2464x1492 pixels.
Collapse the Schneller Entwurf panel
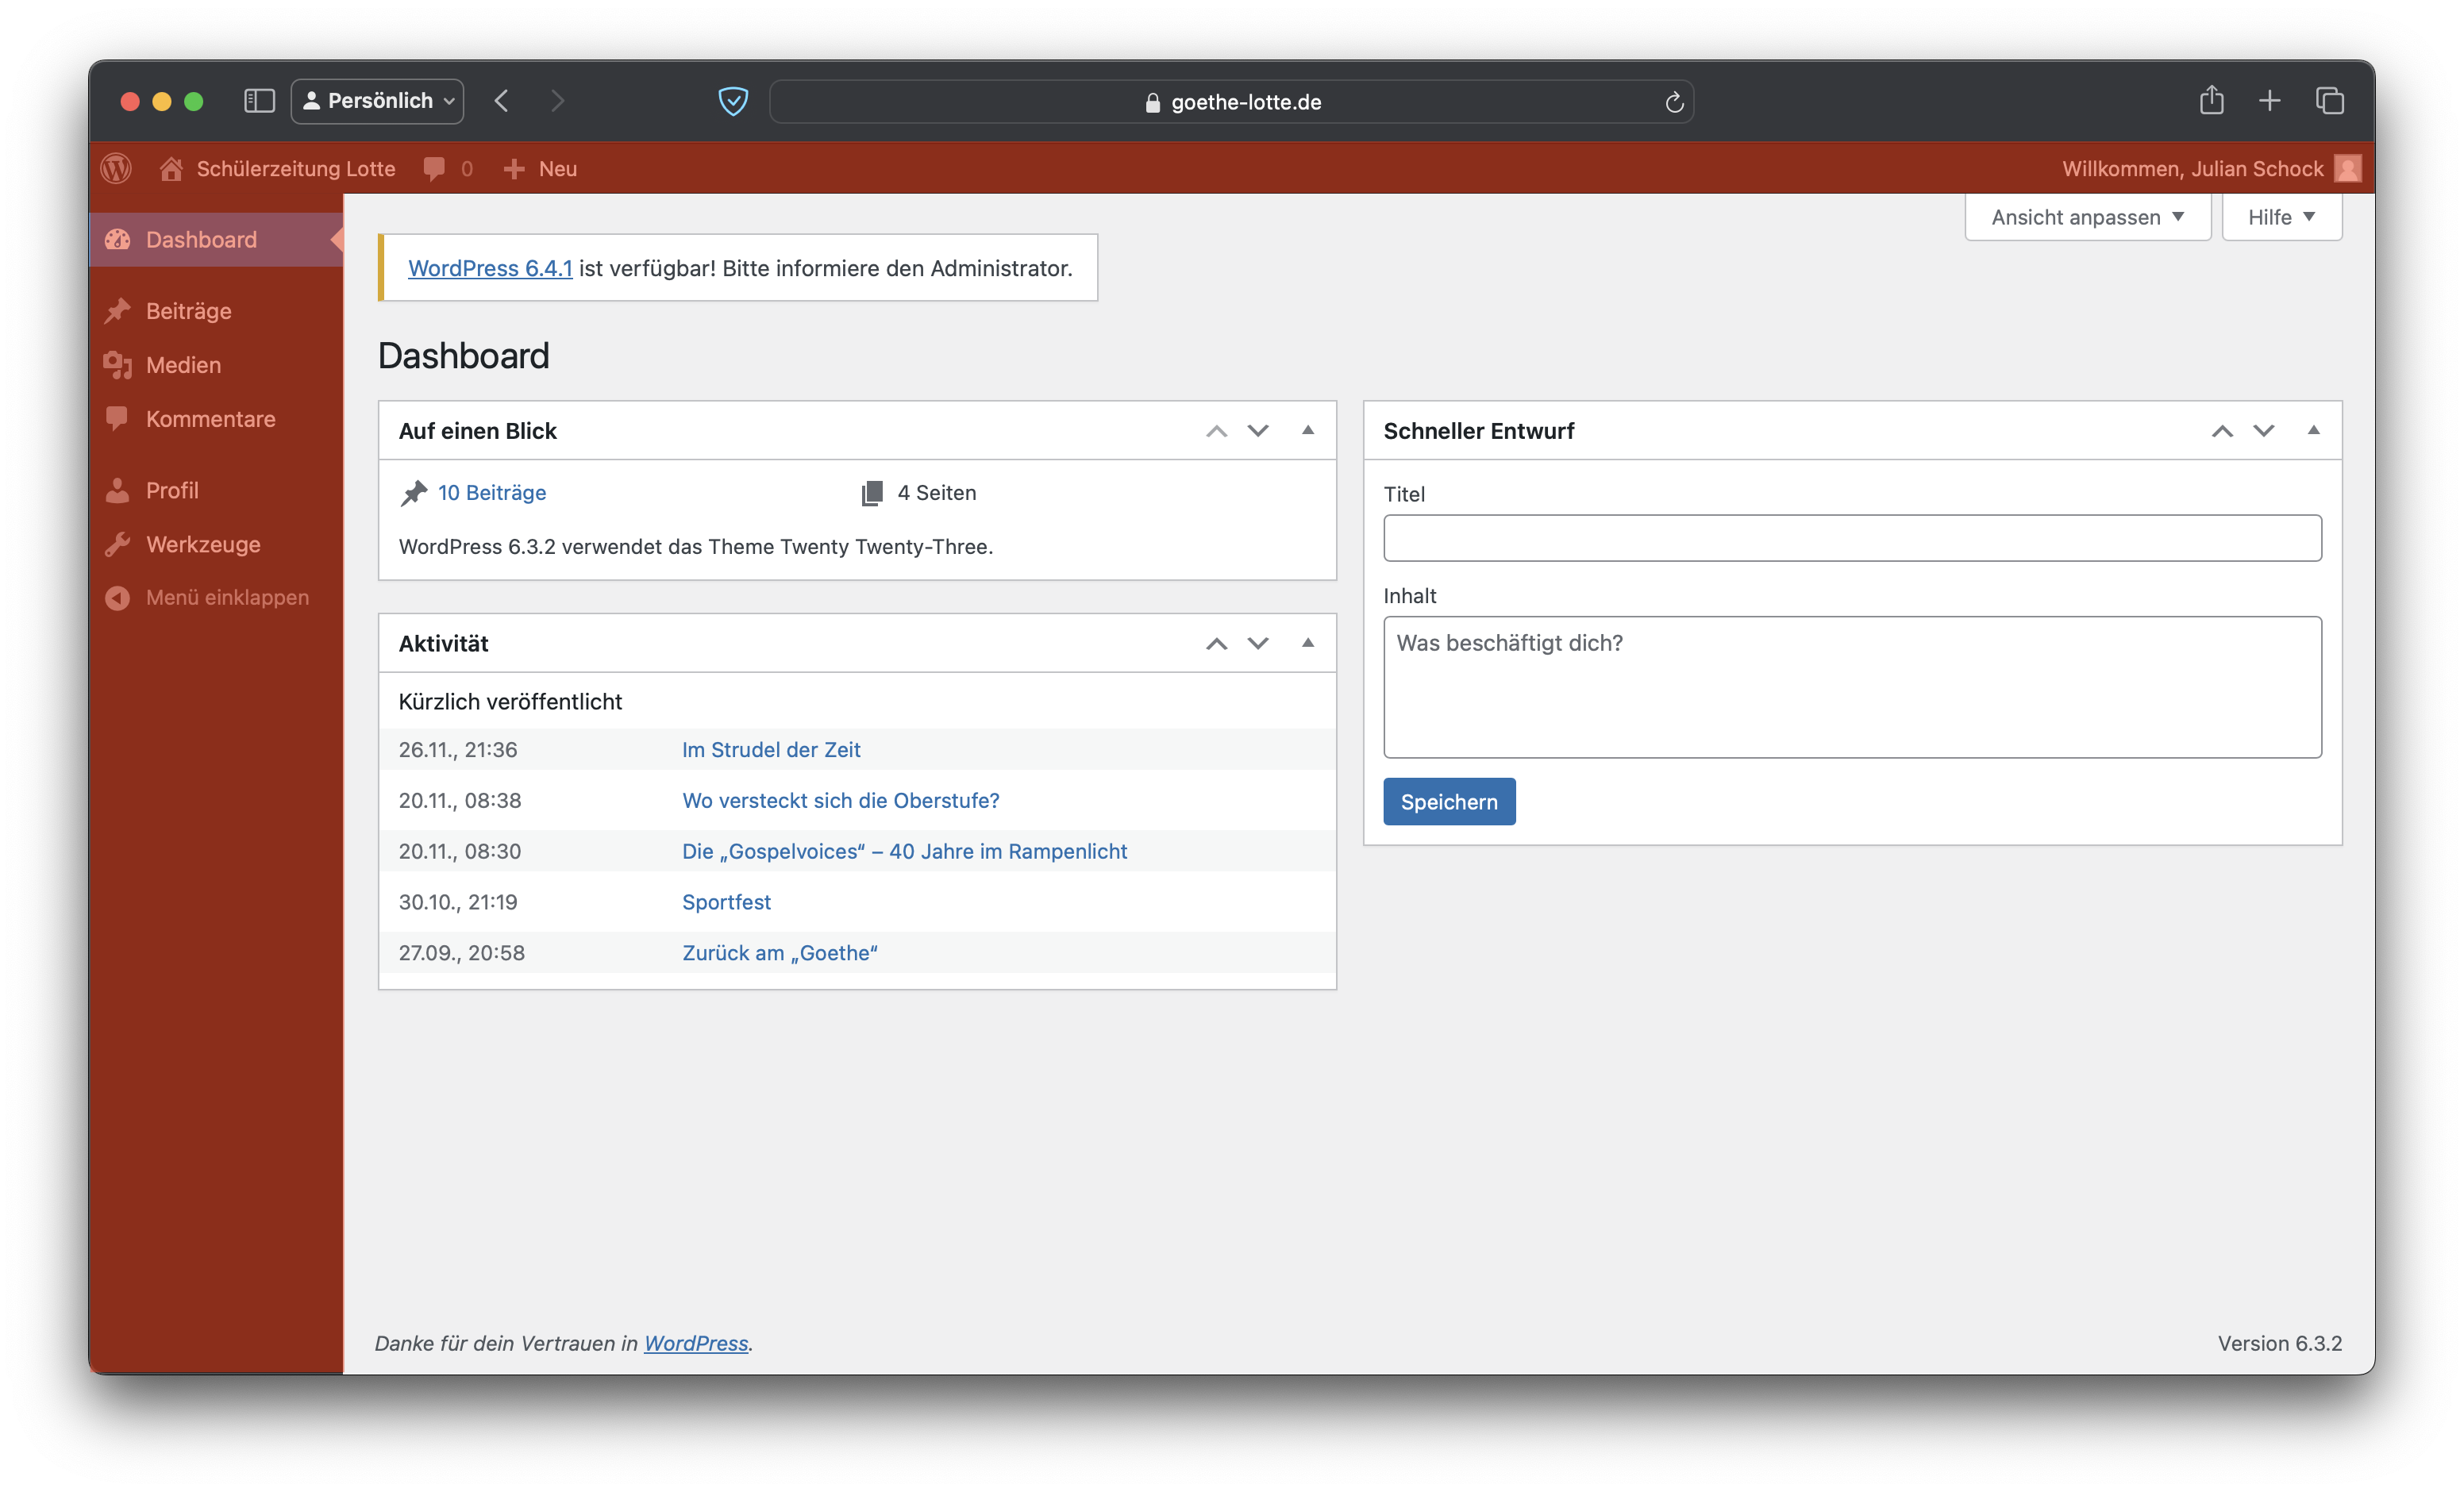2313,430
